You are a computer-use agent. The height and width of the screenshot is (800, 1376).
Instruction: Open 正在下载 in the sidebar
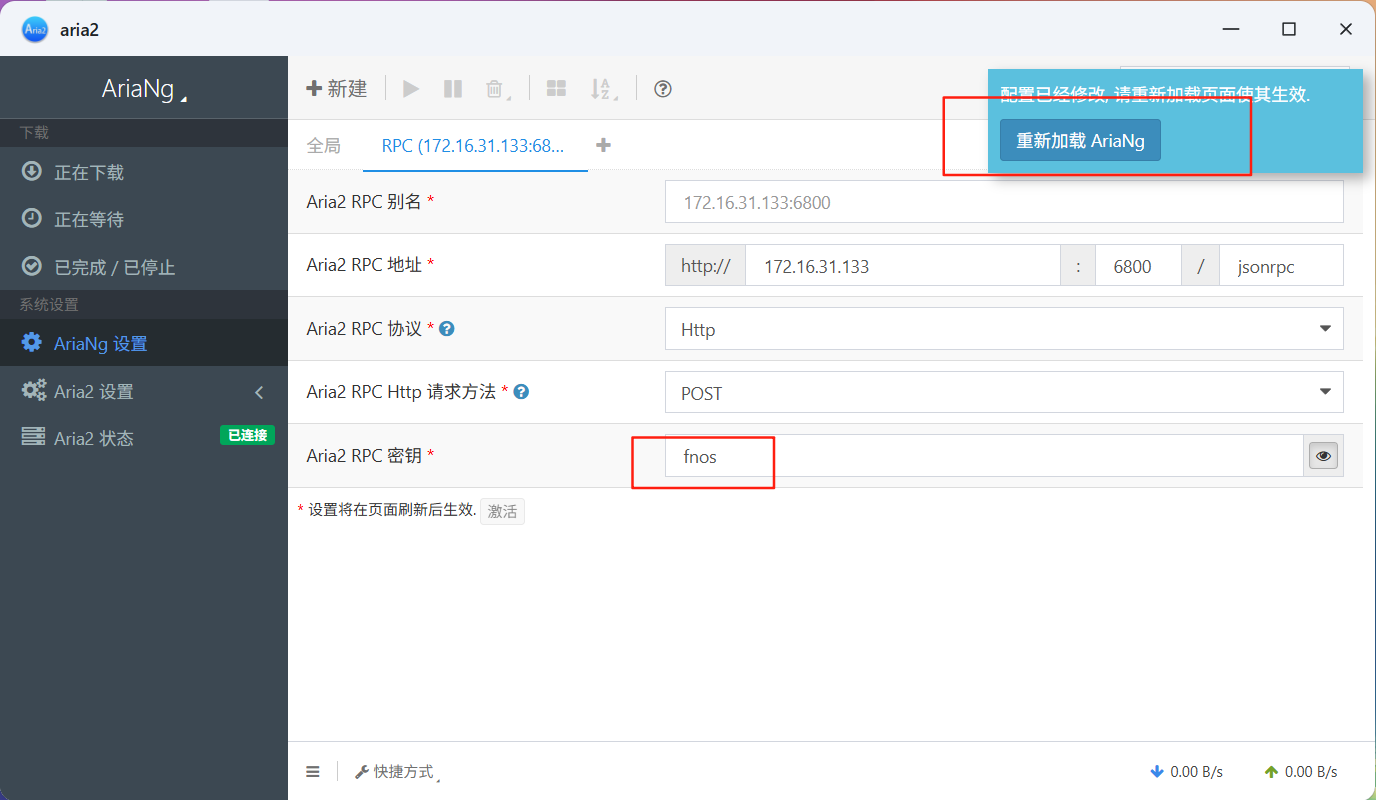[144, 172]
